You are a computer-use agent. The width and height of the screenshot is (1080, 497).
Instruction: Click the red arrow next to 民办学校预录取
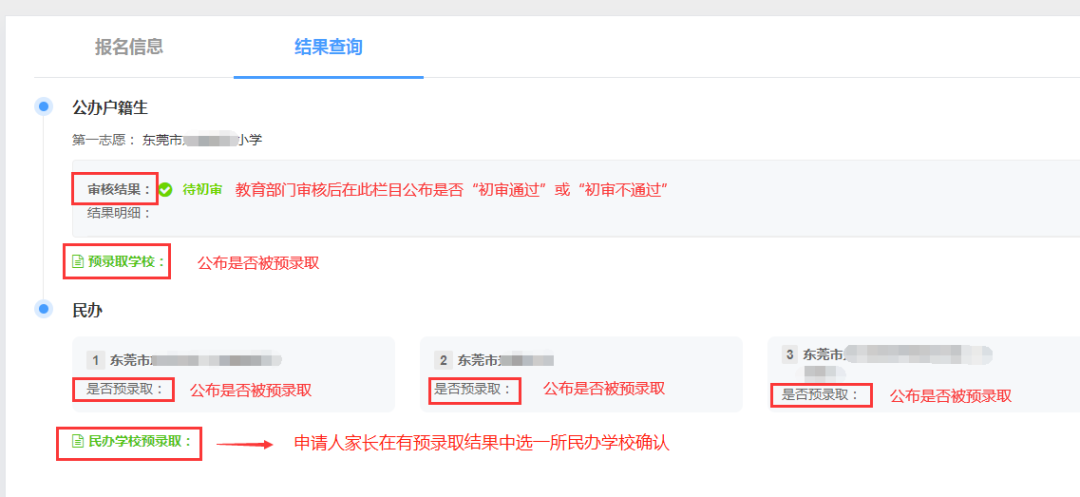tap(244, 444)
